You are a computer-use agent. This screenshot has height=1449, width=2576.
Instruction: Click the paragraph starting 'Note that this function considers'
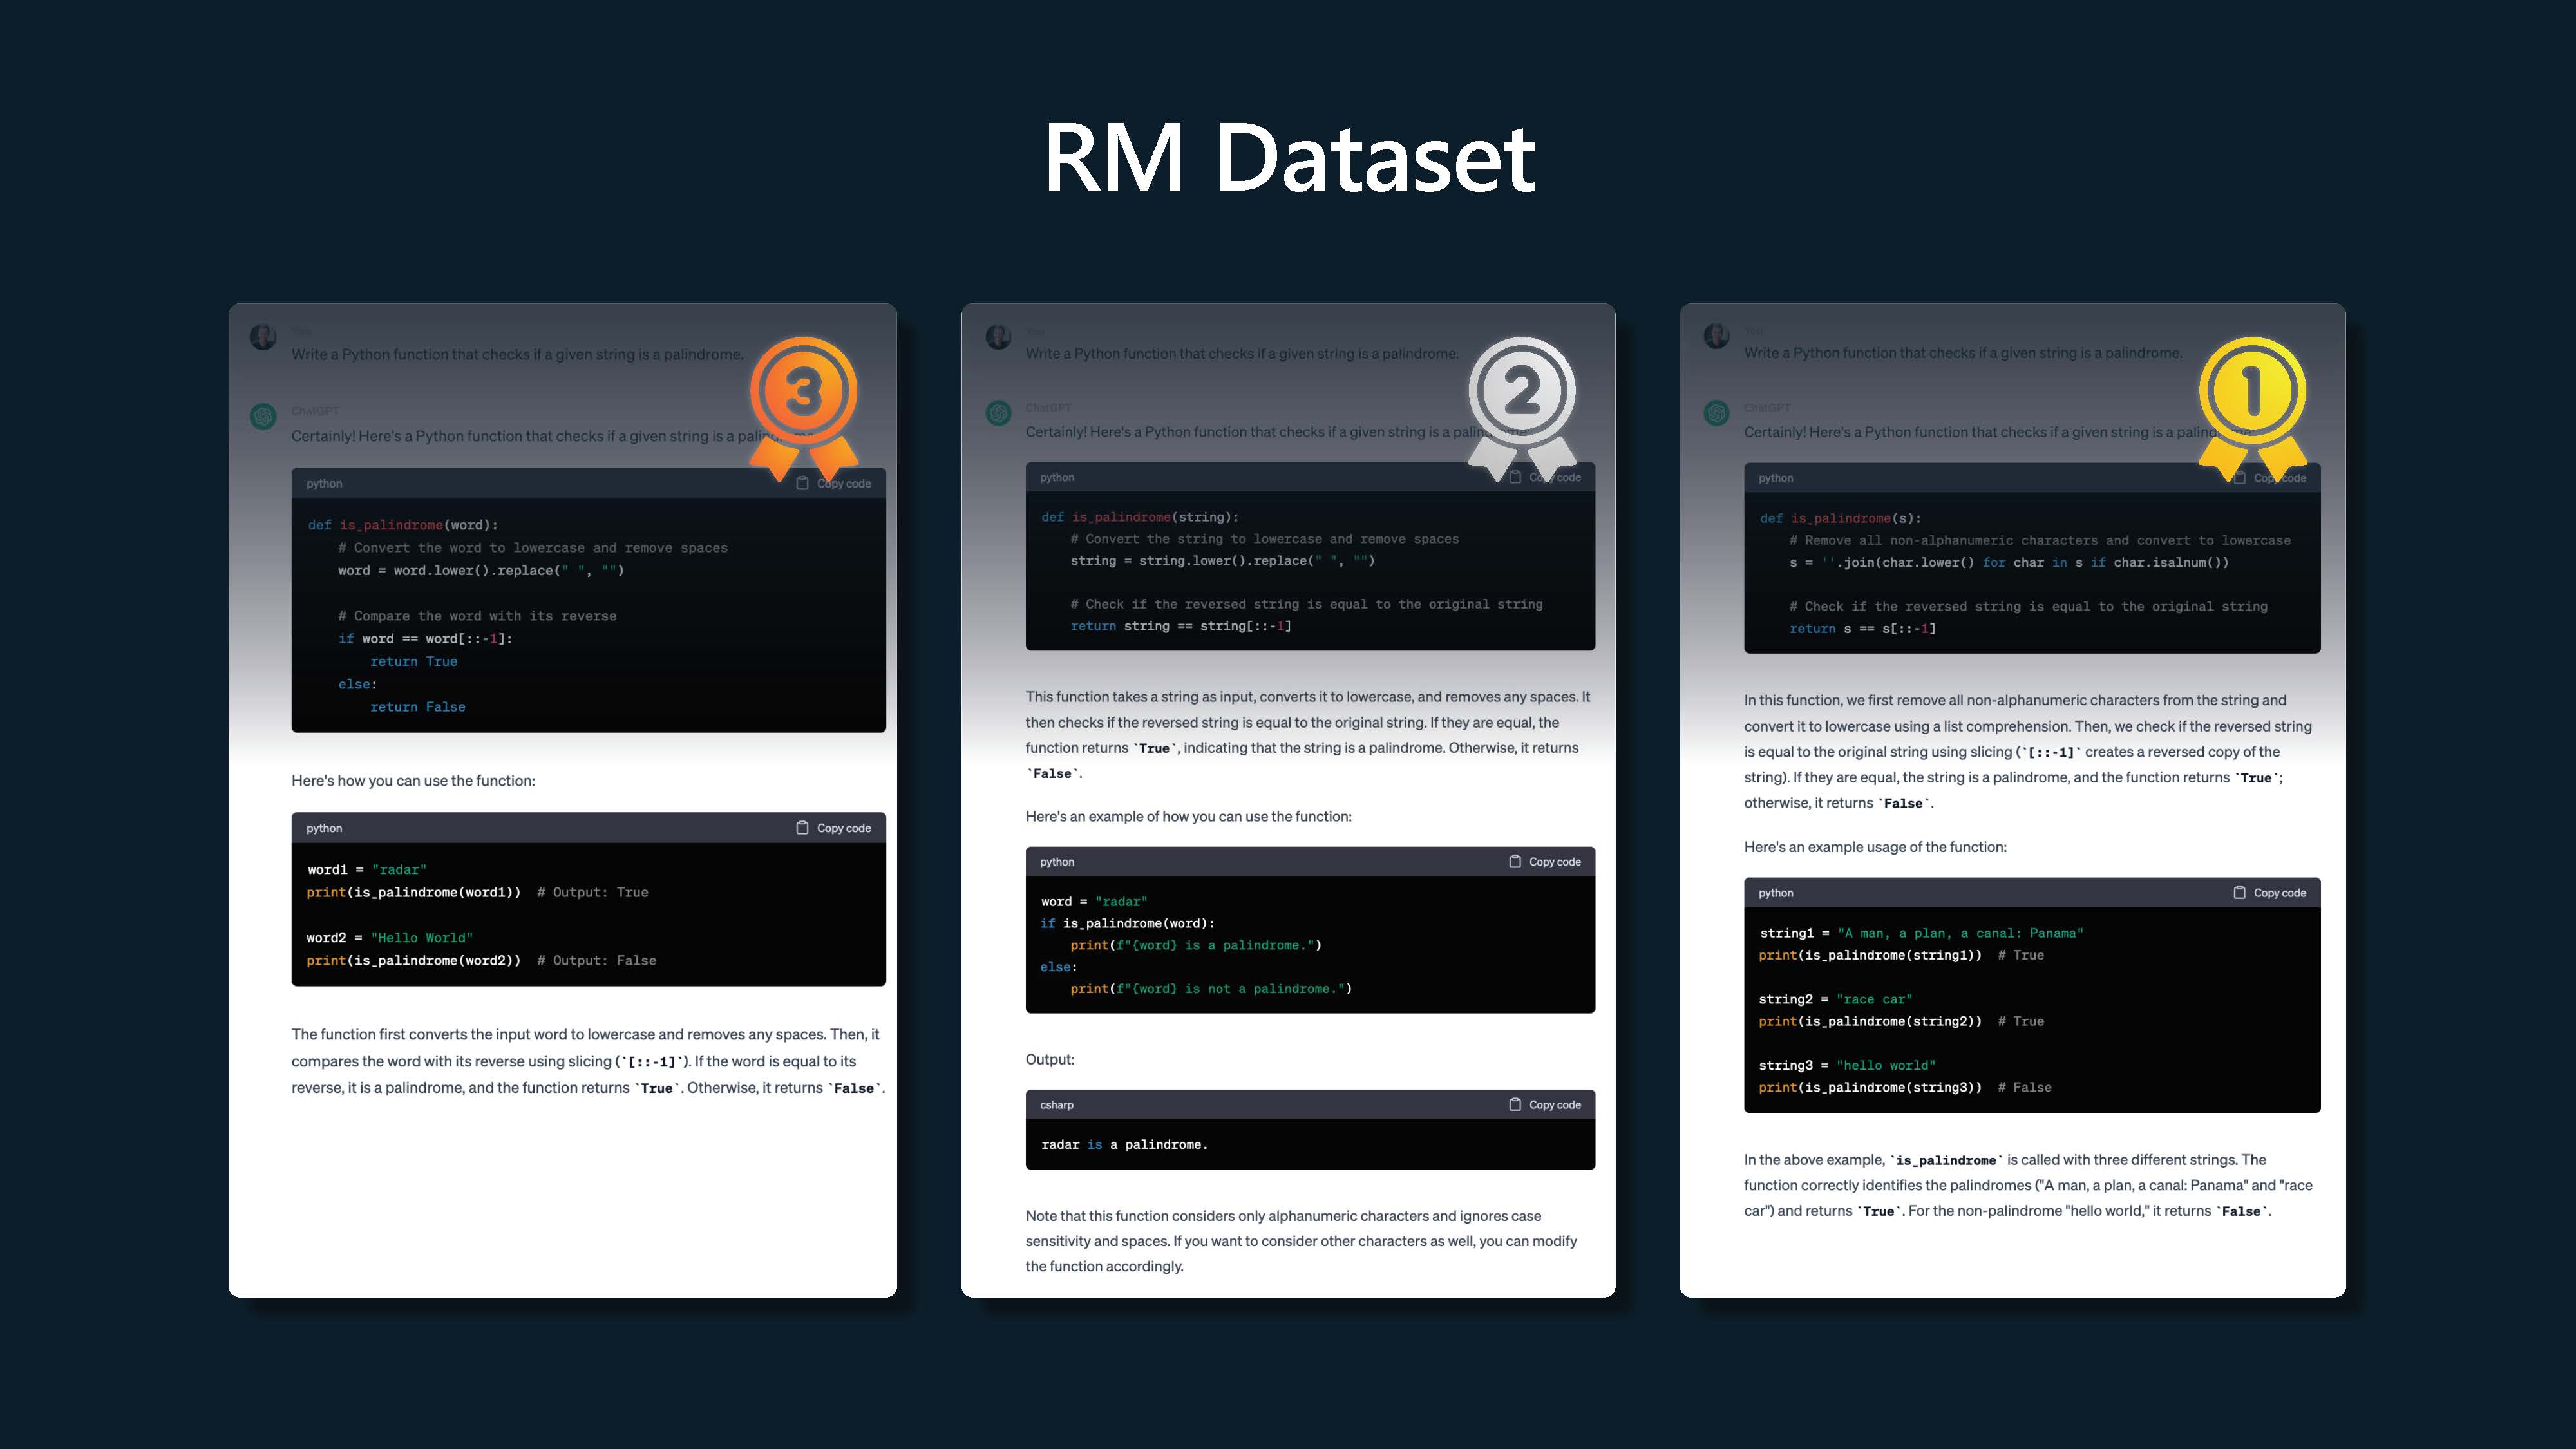point(1301,1241)
